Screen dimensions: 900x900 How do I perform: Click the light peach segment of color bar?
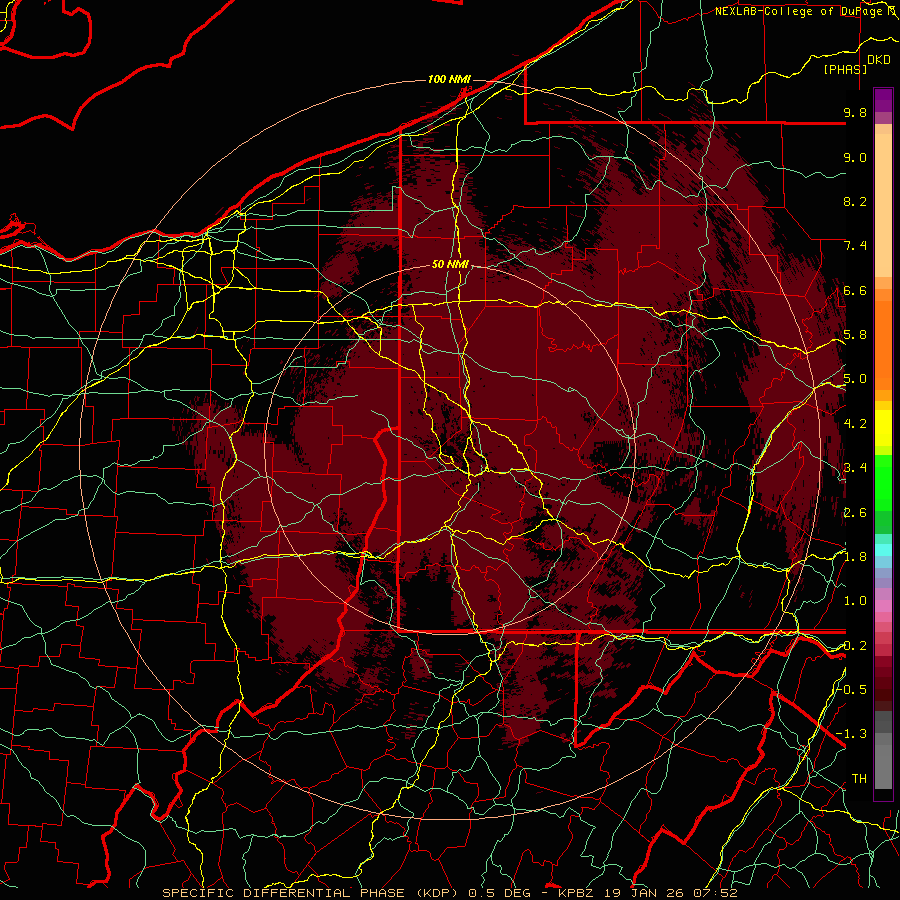883,205
